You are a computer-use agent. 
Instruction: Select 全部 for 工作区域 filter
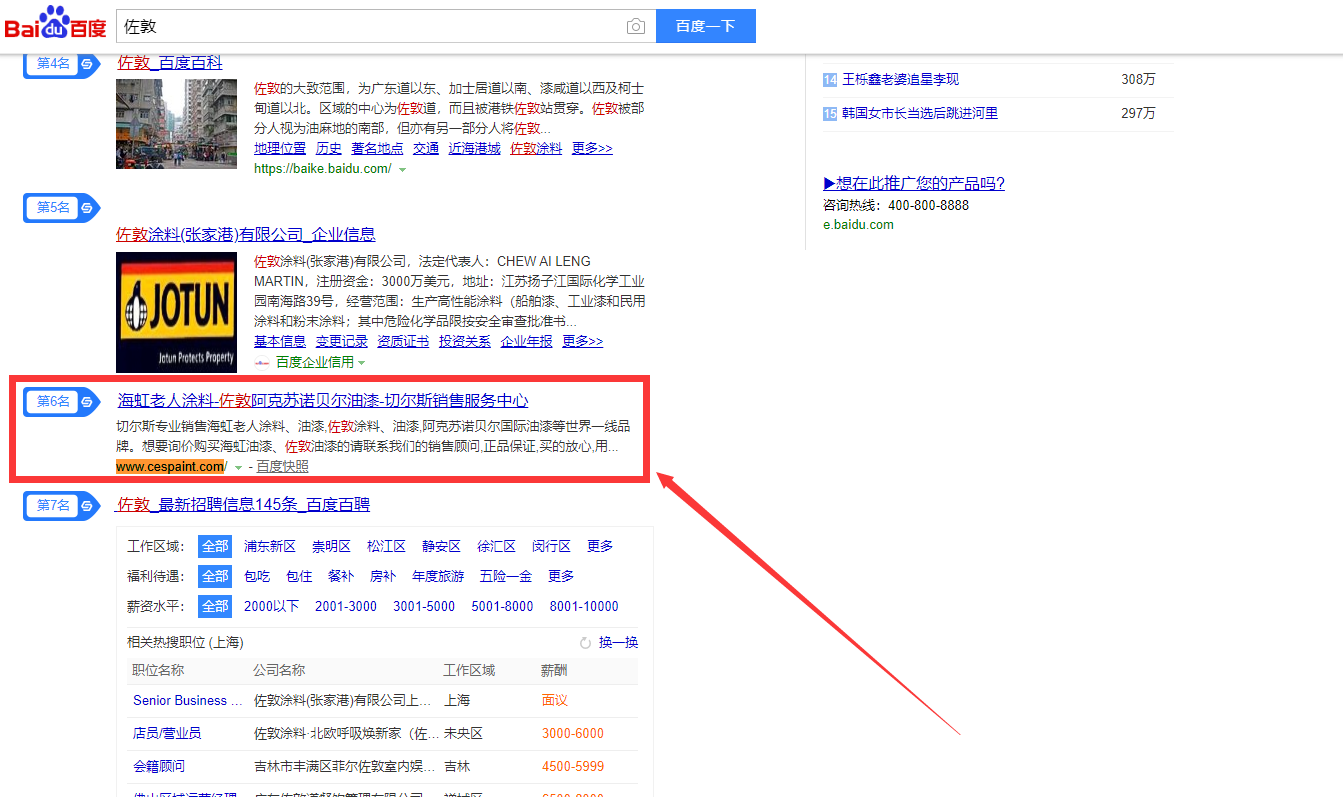[x=215, y=546]
